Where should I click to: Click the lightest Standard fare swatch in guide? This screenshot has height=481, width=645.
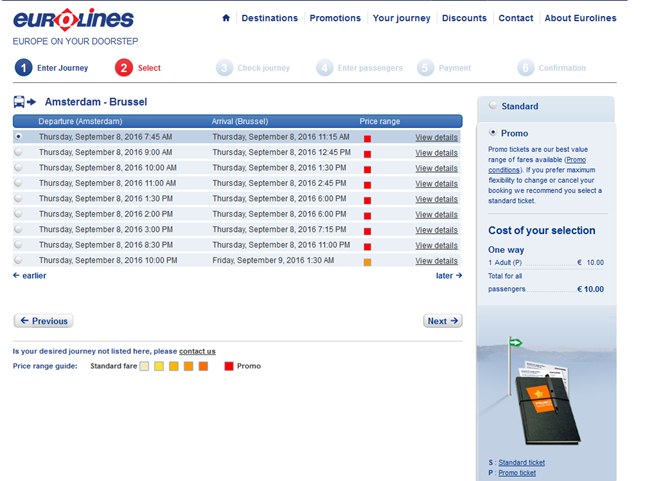pyautogui.click(x=144, y=366)
